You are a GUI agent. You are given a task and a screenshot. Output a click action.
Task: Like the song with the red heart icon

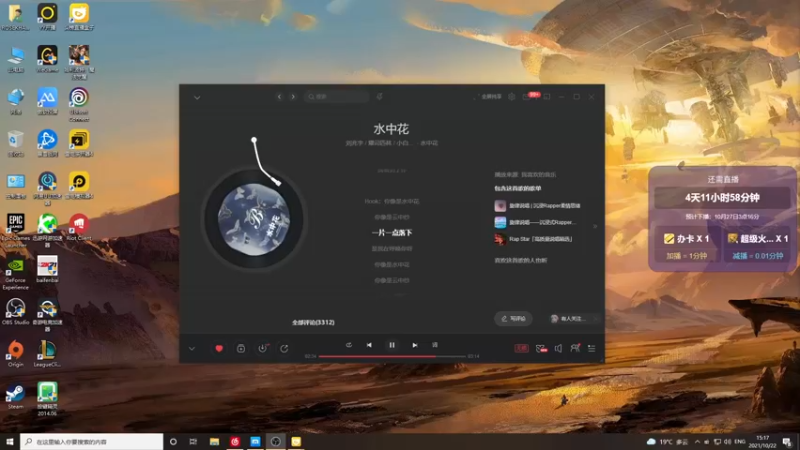[x=219, y=348]
